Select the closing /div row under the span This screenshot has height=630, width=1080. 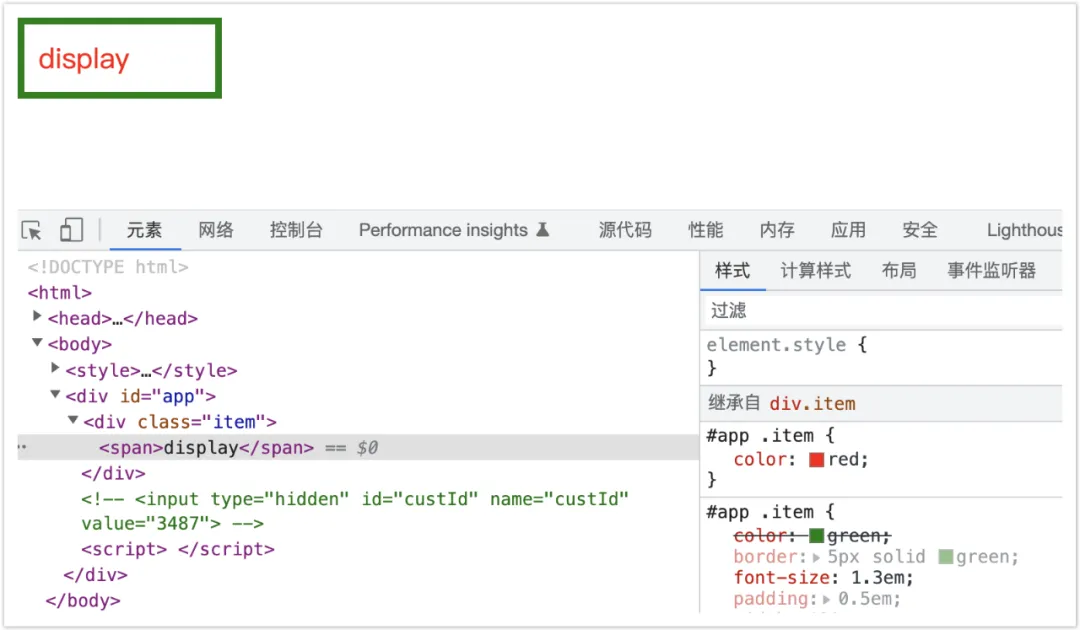point(114,474)
